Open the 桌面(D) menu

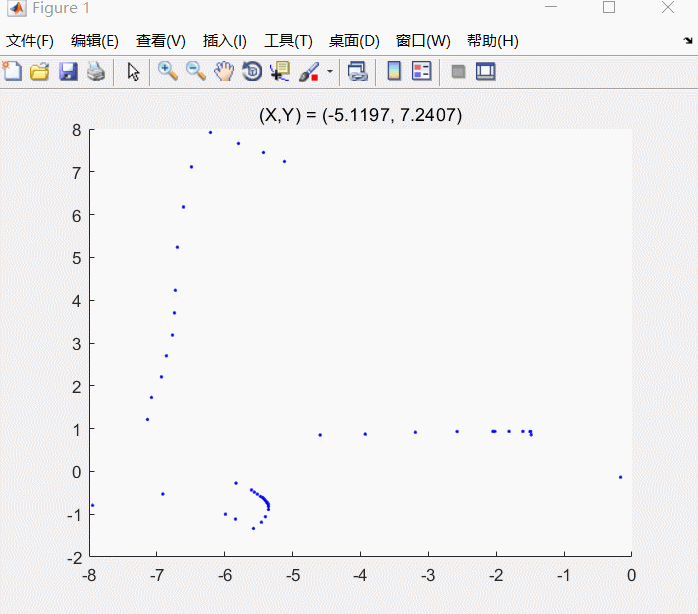[x=354, y=41]
